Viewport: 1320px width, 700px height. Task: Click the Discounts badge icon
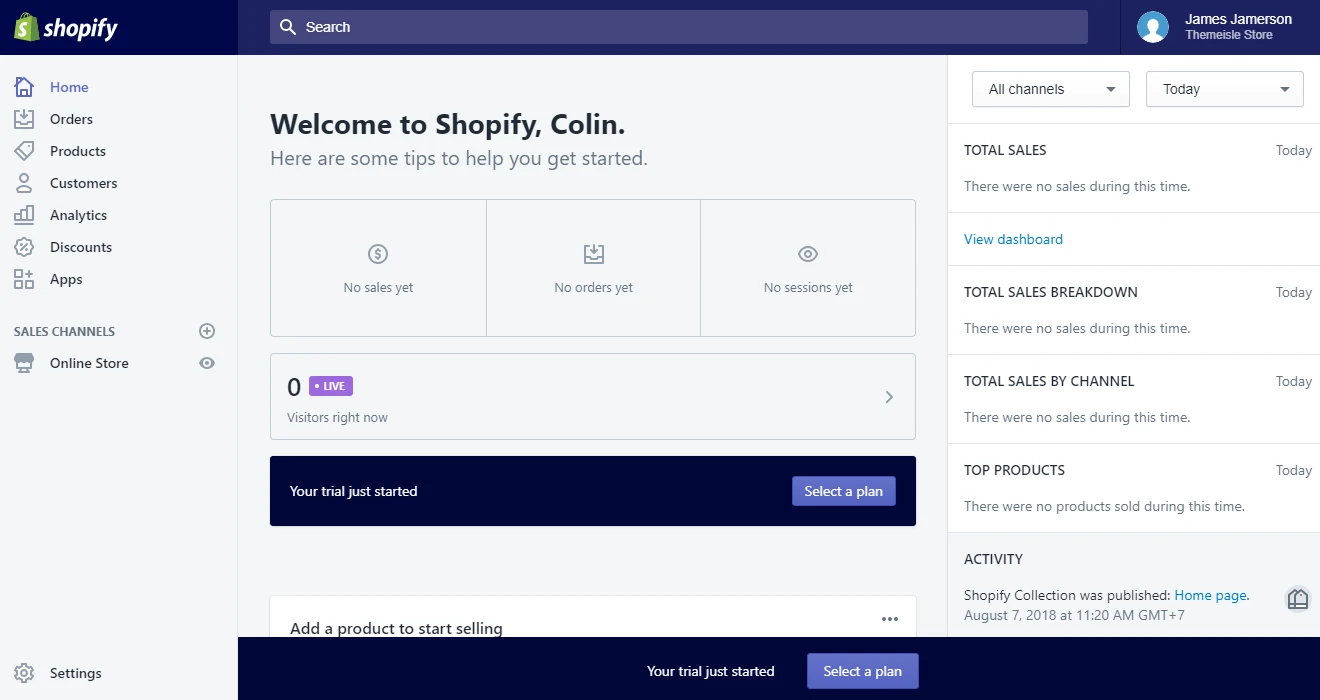point(24,247)
